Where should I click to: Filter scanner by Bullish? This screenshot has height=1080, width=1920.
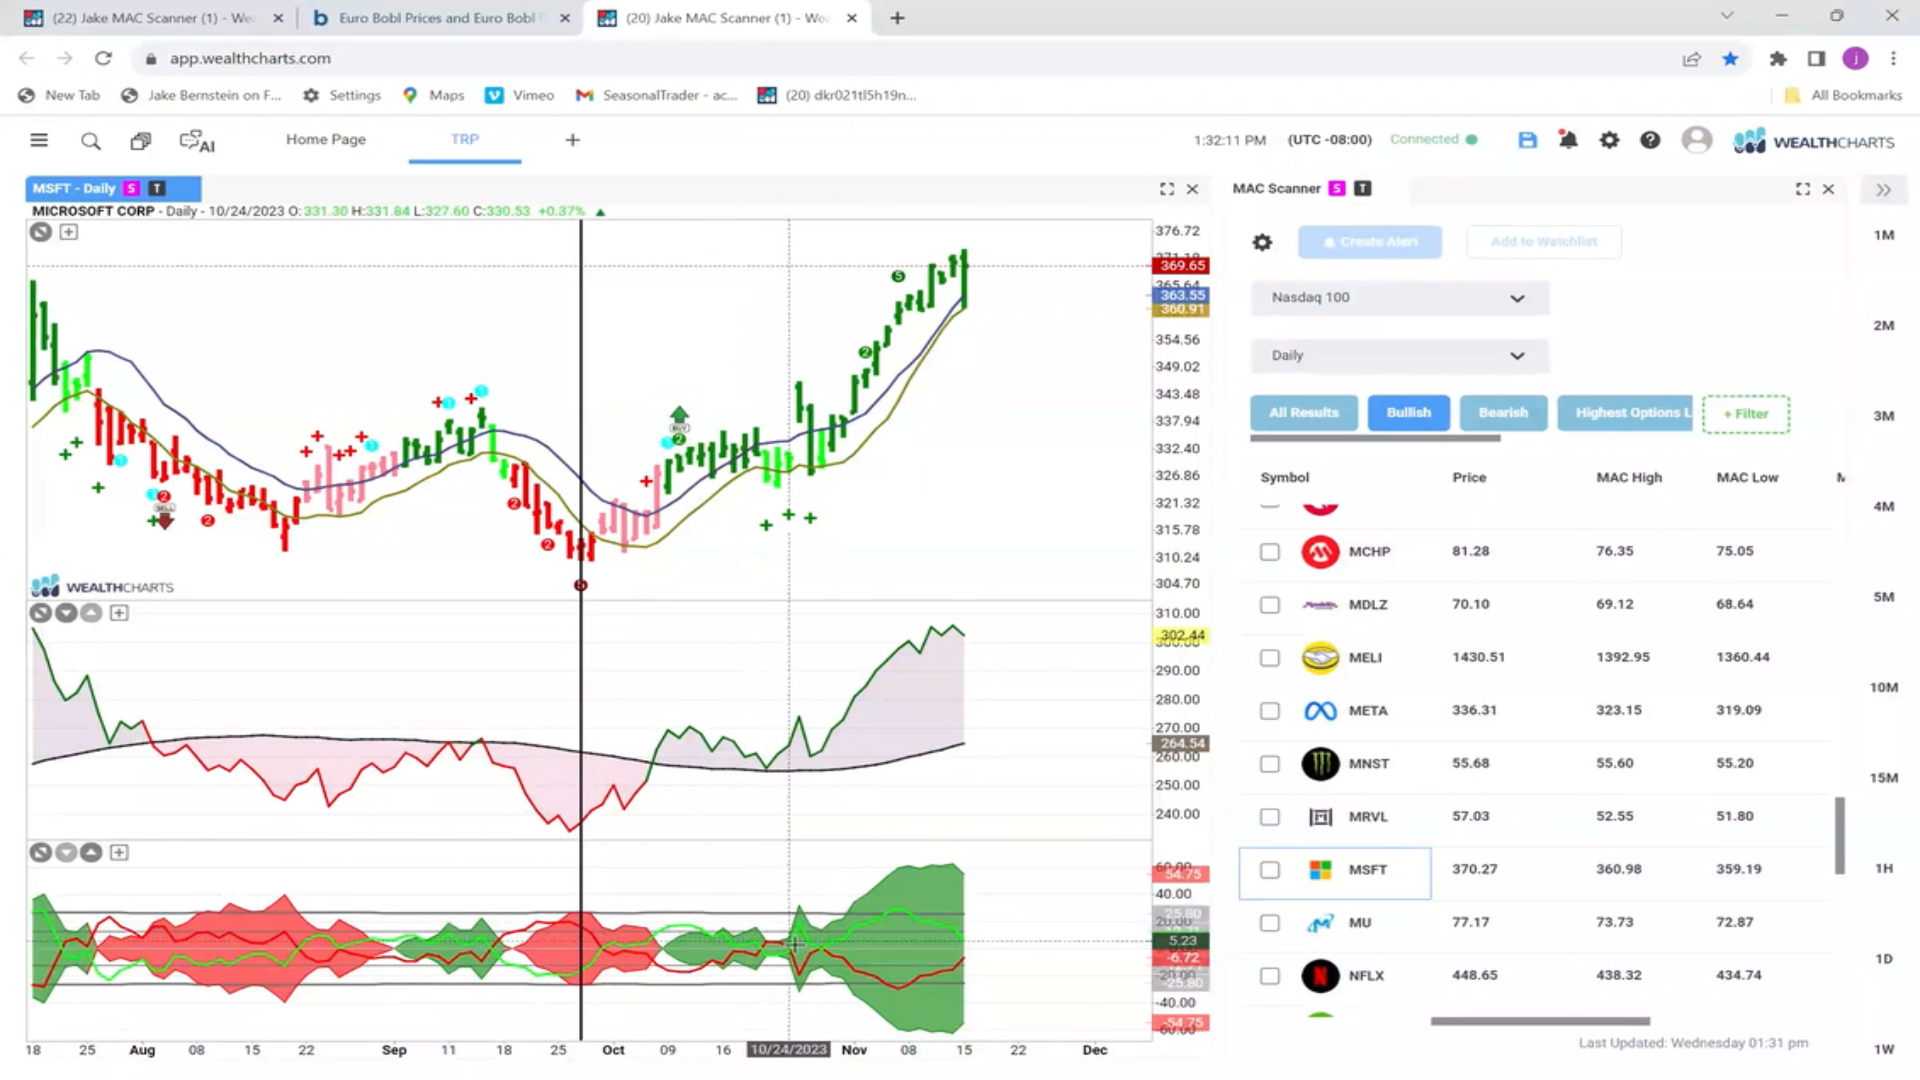tap(1409, 413)
